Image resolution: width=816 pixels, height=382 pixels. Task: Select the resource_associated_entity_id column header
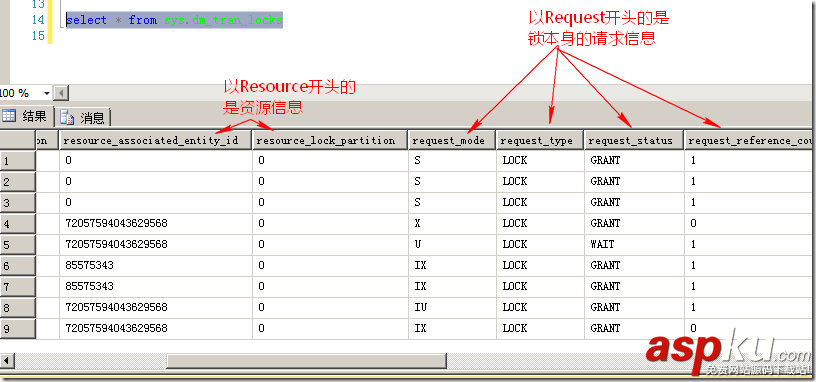click(156, 141)
